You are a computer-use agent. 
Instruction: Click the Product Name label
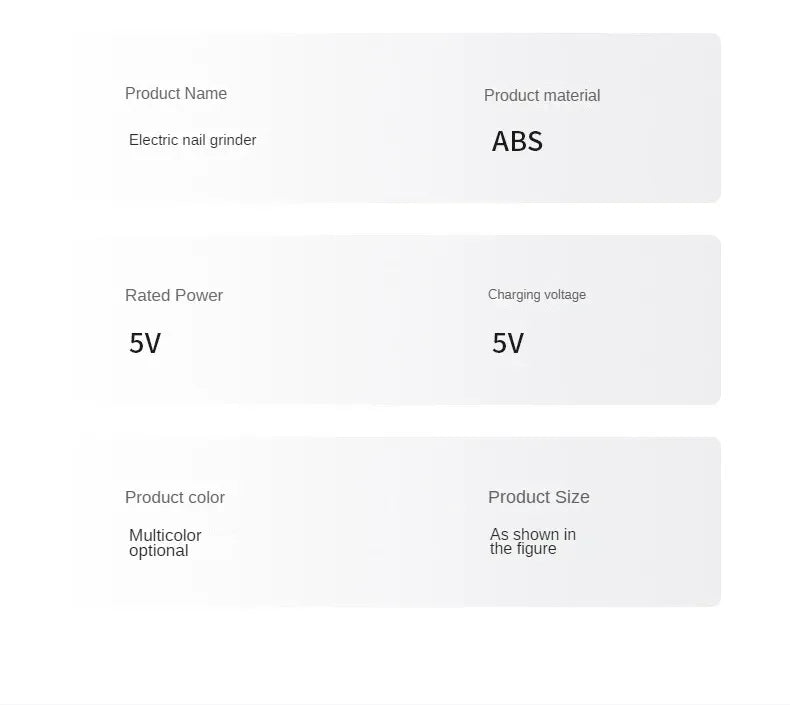(176, 94)
